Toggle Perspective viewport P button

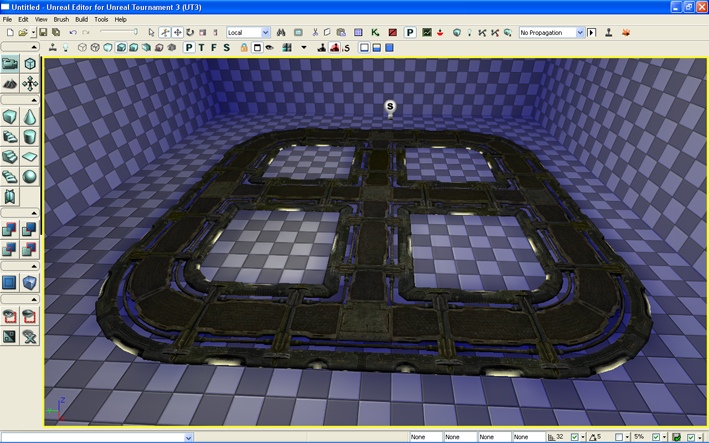[189, 47]
